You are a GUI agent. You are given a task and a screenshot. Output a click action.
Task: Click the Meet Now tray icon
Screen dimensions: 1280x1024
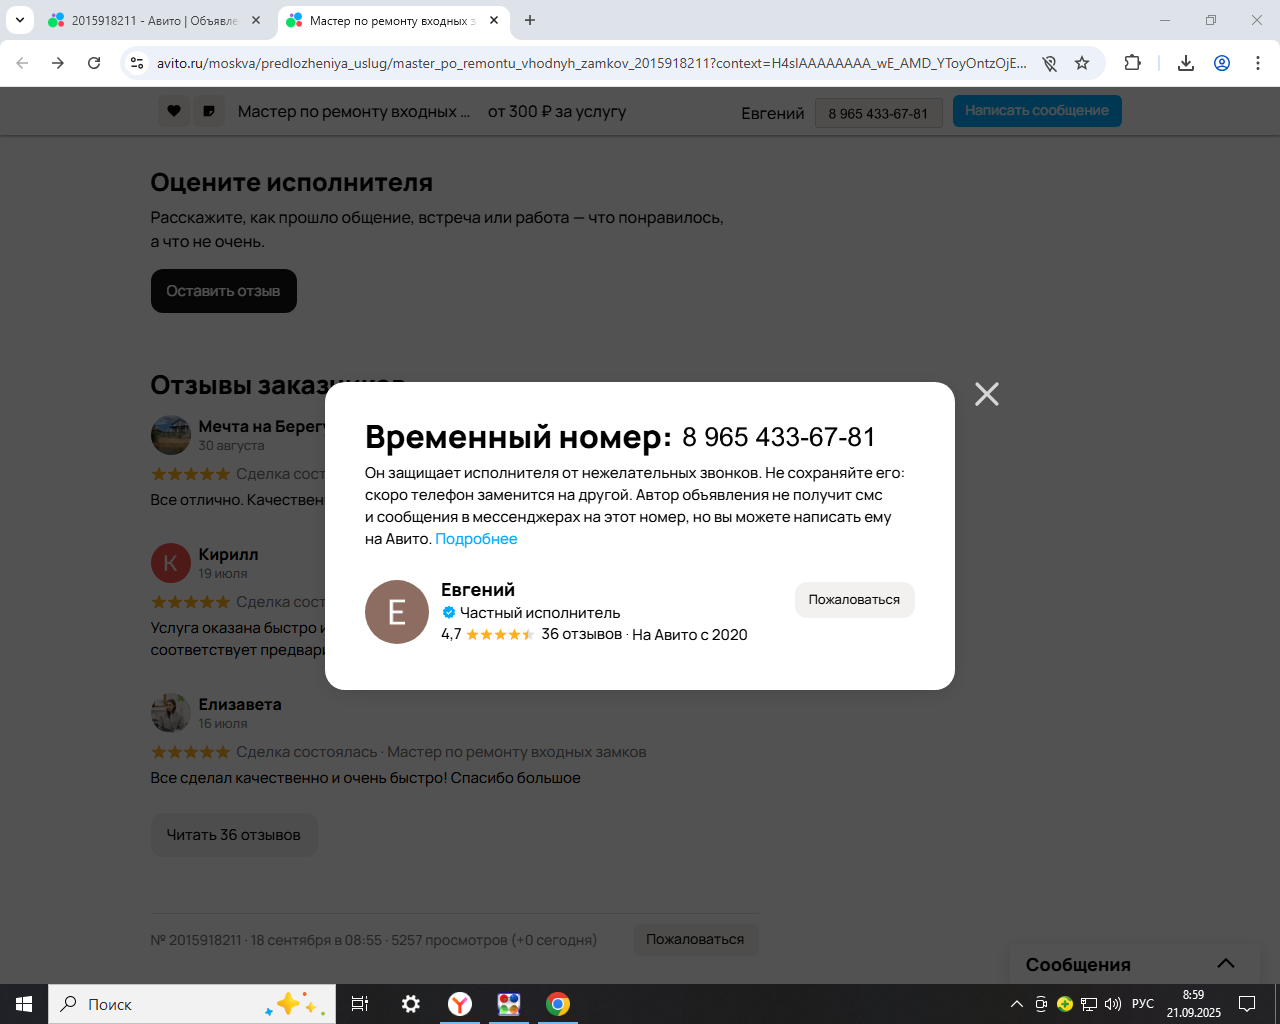pos(1041,1004)
